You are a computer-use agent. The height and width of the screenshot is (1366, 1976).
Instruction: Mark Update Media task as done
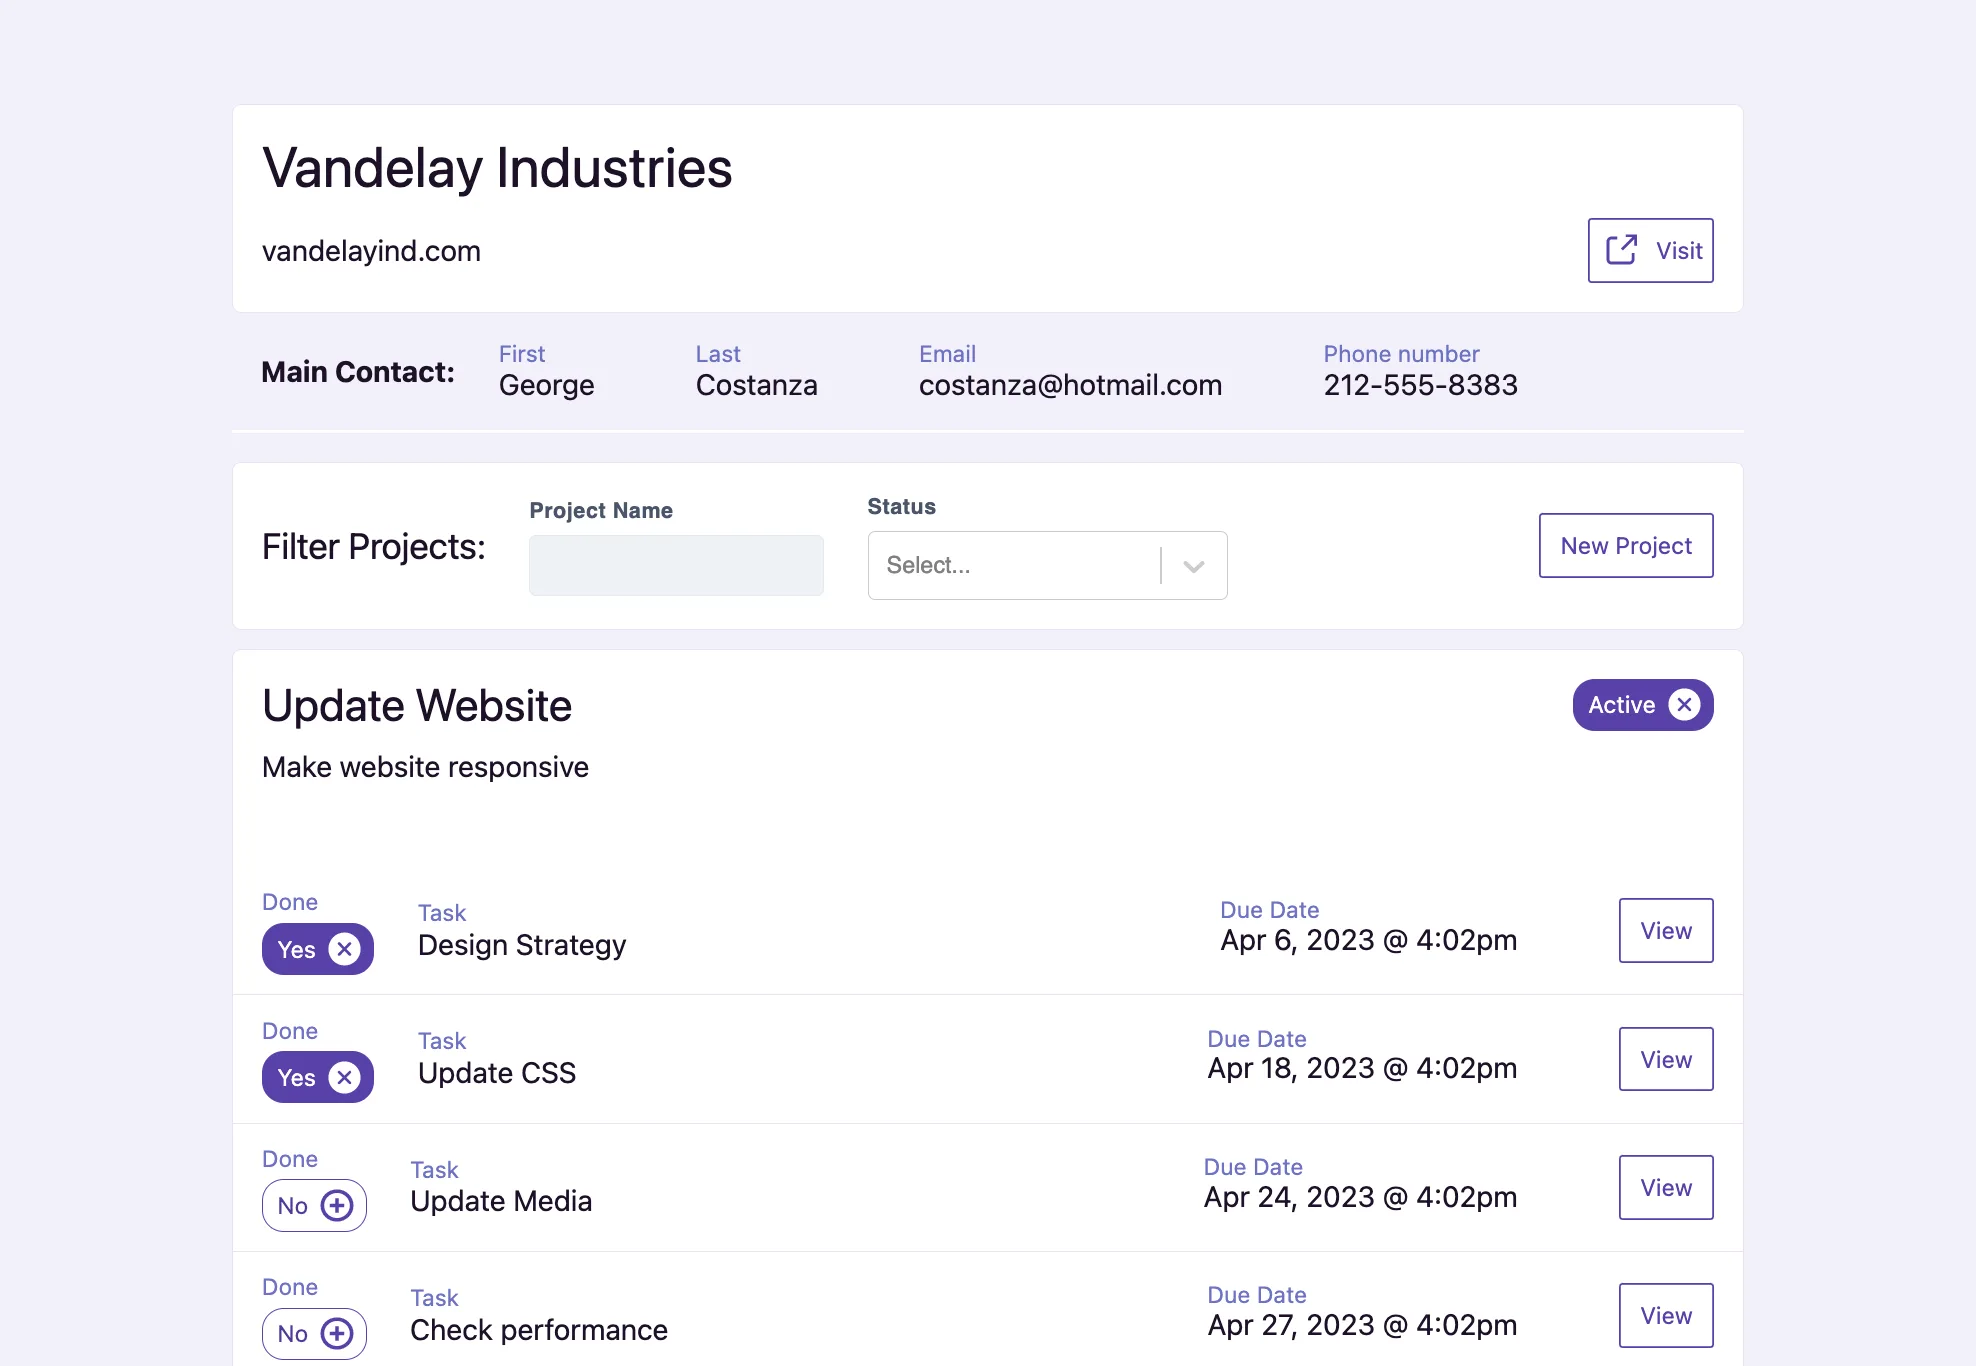click(314, 1205)
